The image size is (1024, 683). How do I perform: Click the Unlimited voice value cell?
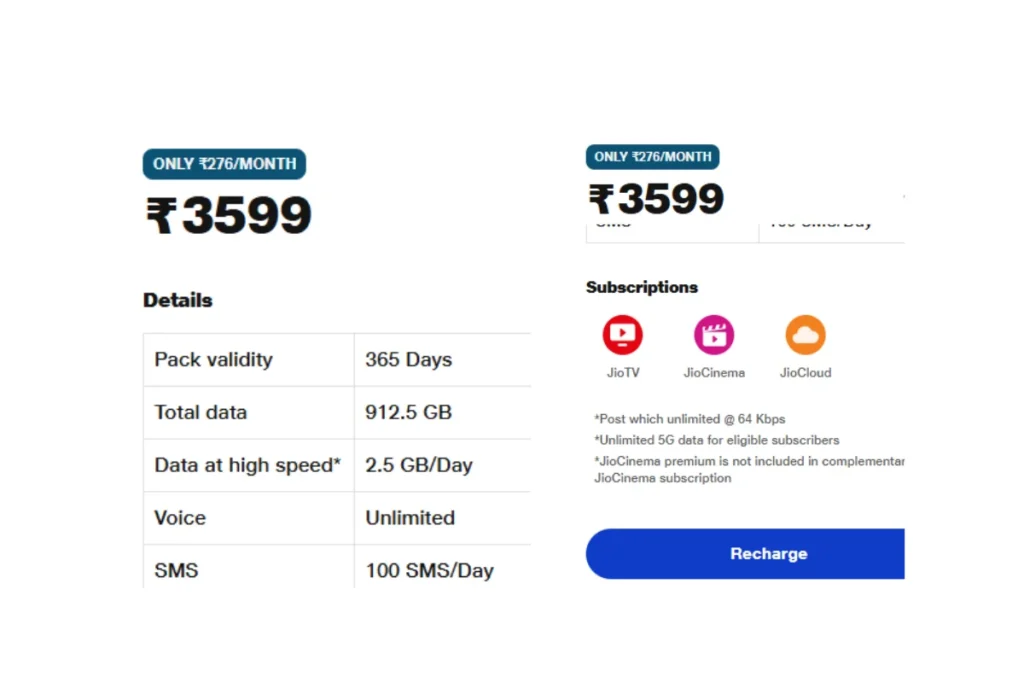point(442,518)
